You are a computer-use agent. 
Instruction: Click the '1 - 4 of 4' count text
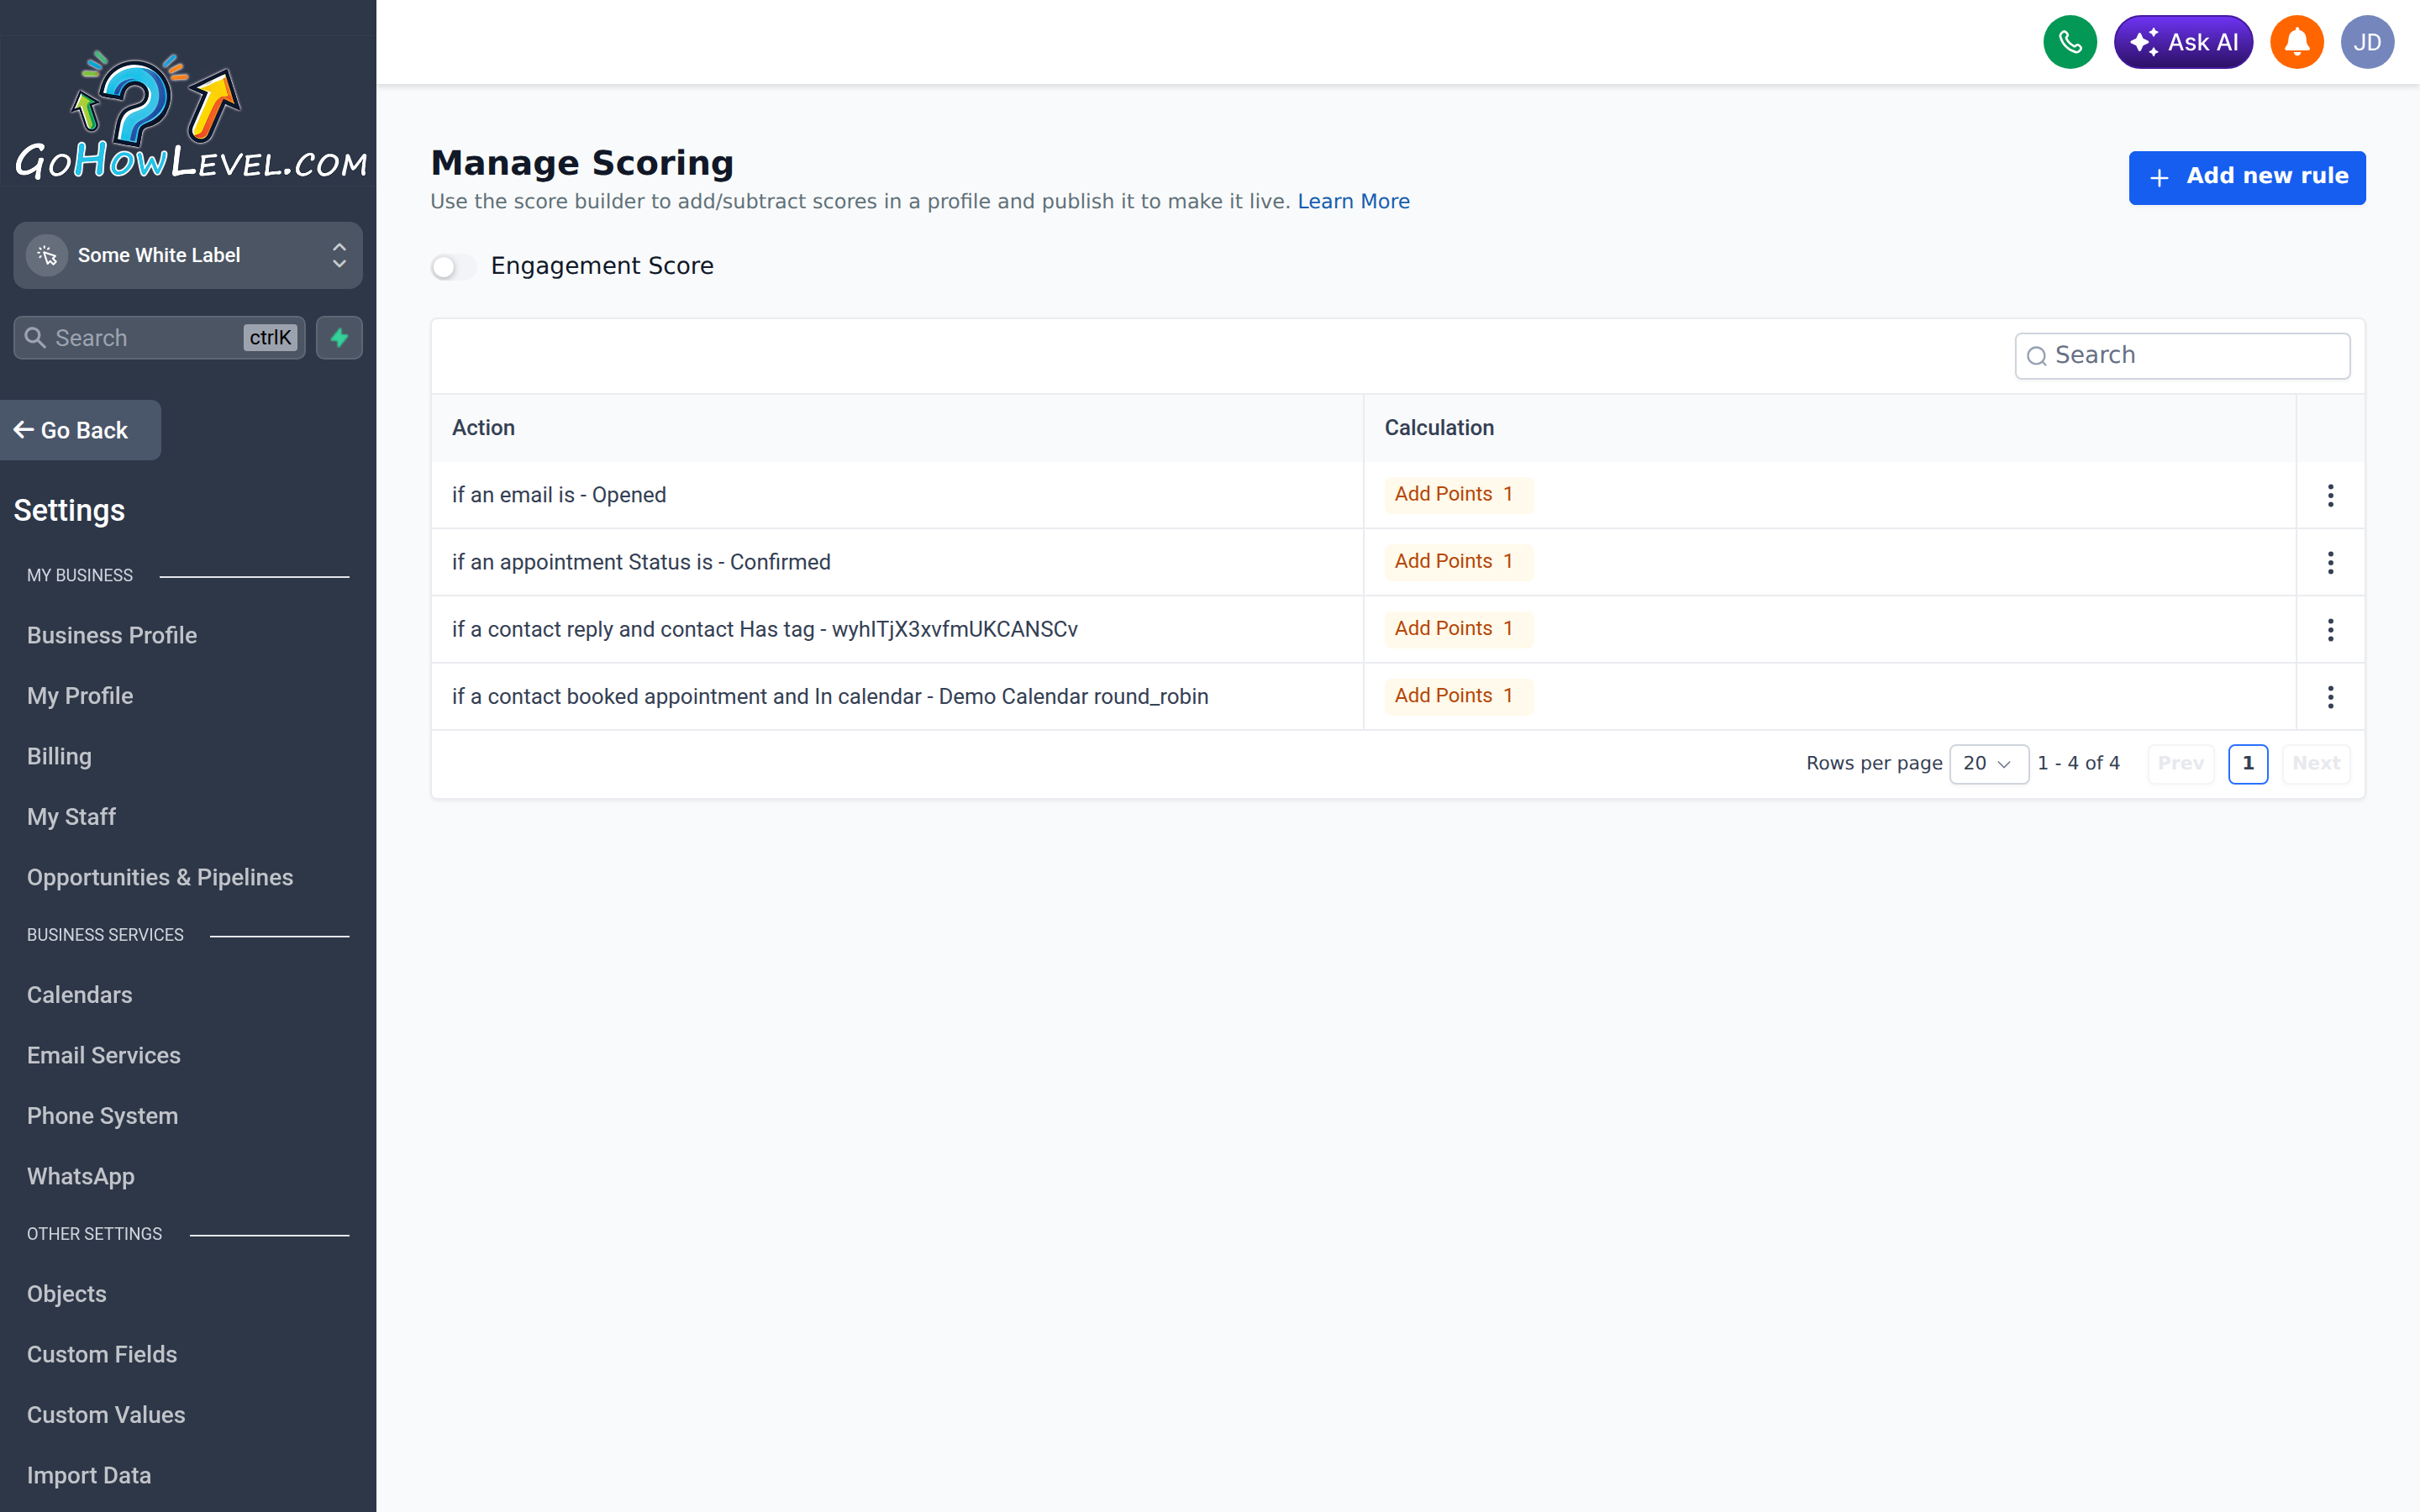coord(2078,764)
